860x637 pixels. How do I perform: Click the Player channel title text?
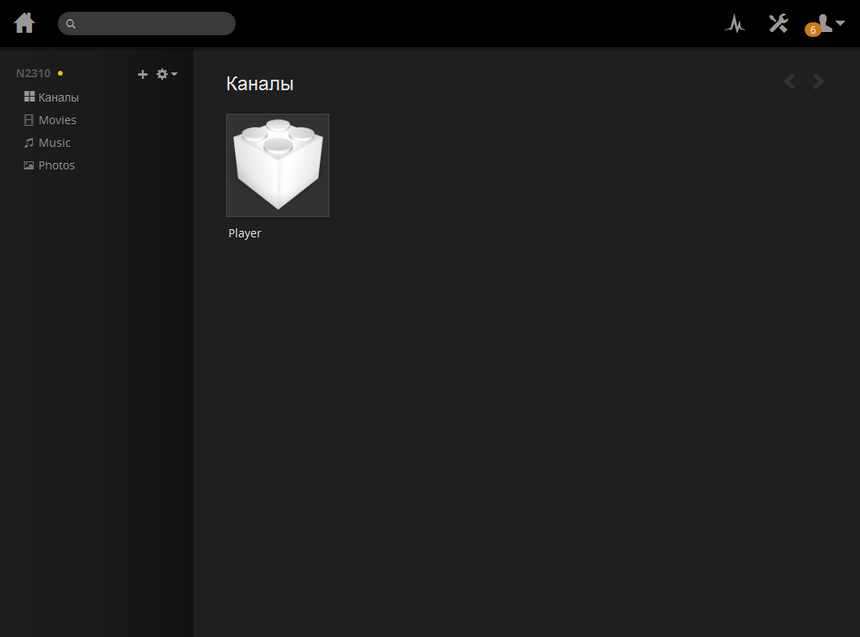pyautogui.click(x=245, y=234)
